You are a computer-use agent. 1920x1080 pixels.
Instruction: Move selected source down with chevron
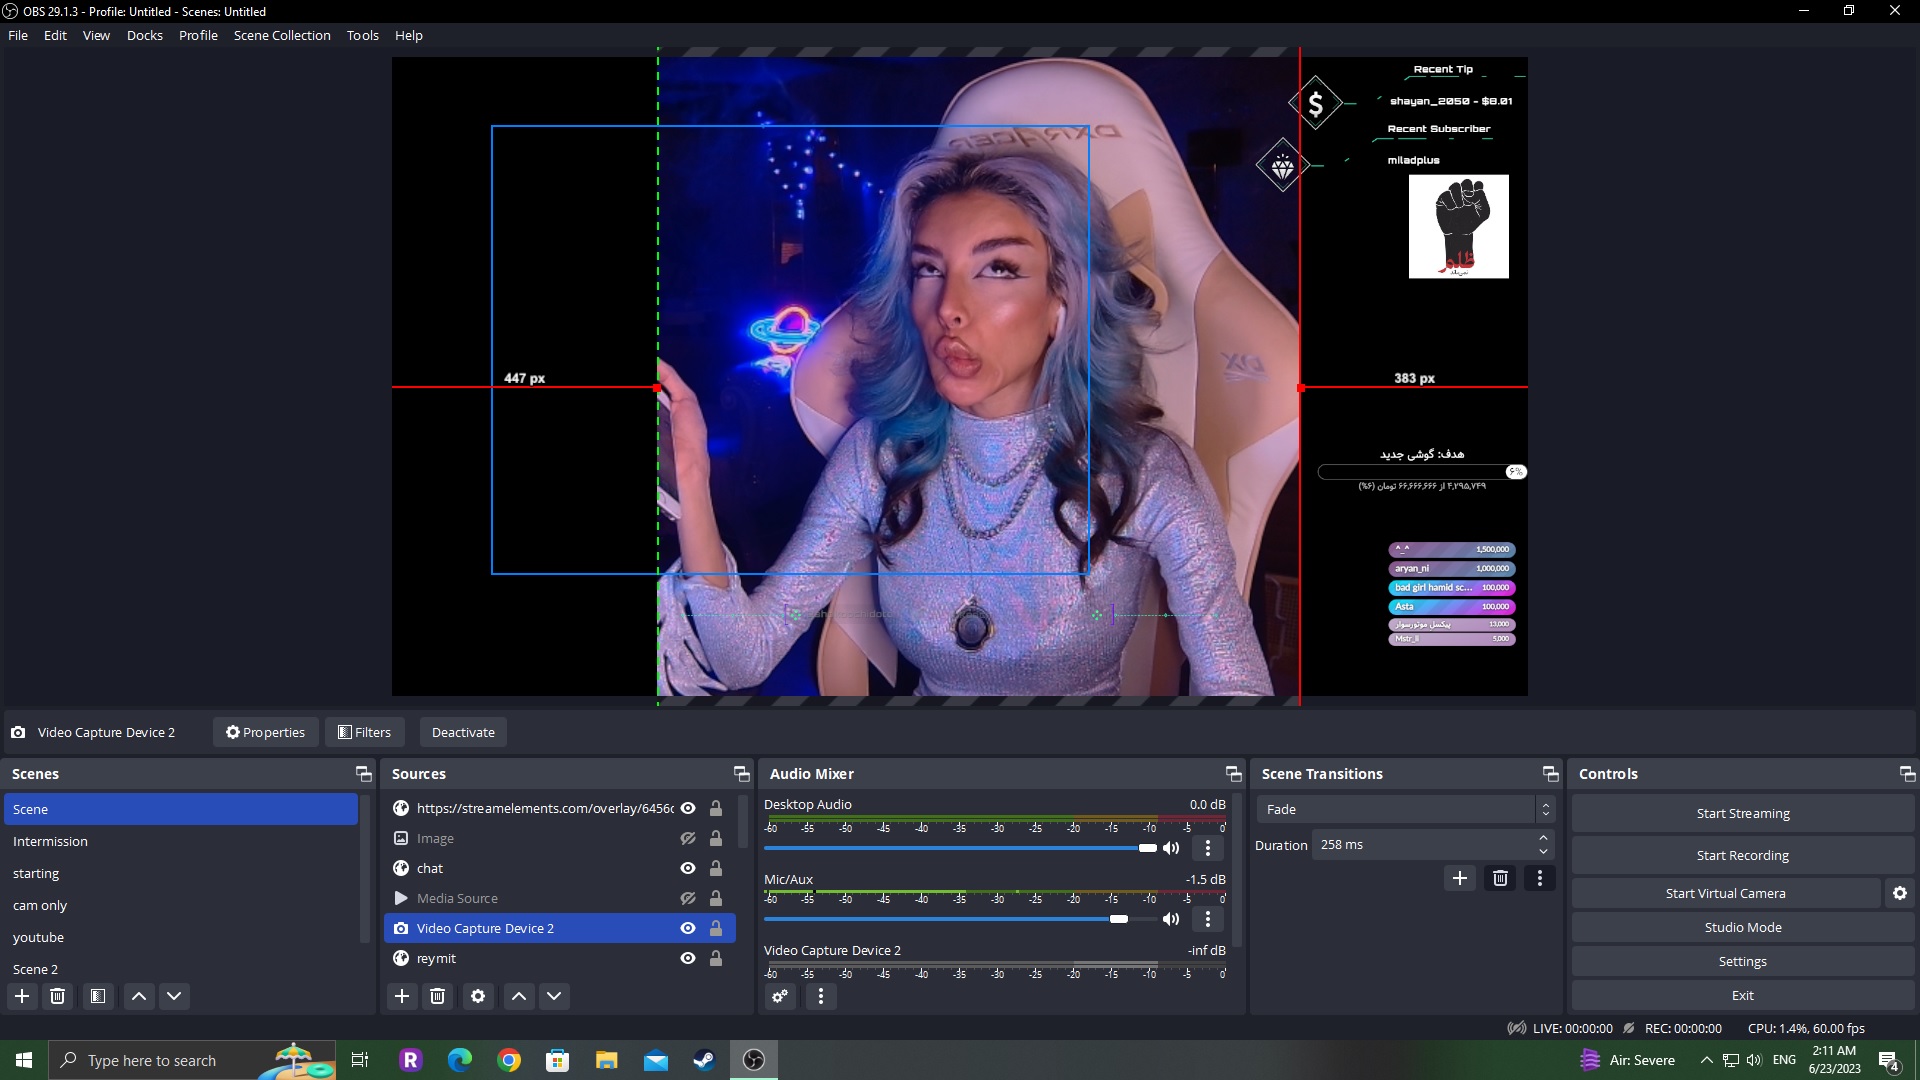tap(554, 996)
